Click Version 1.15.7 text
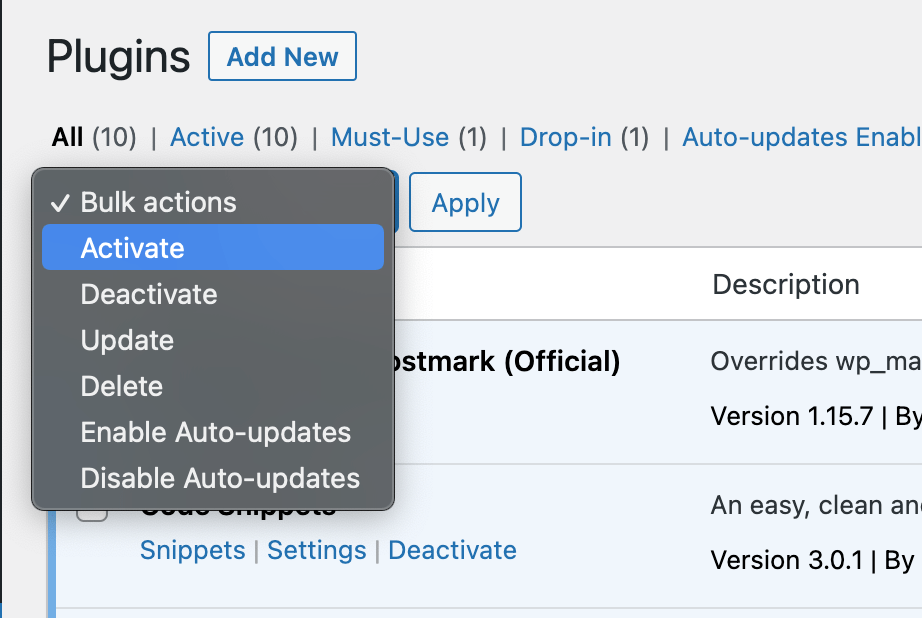 coord(791,416)
